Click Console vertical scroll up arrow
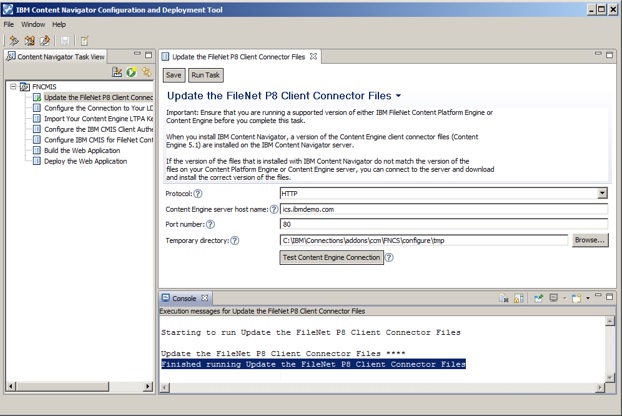 [x=610, y=321]
